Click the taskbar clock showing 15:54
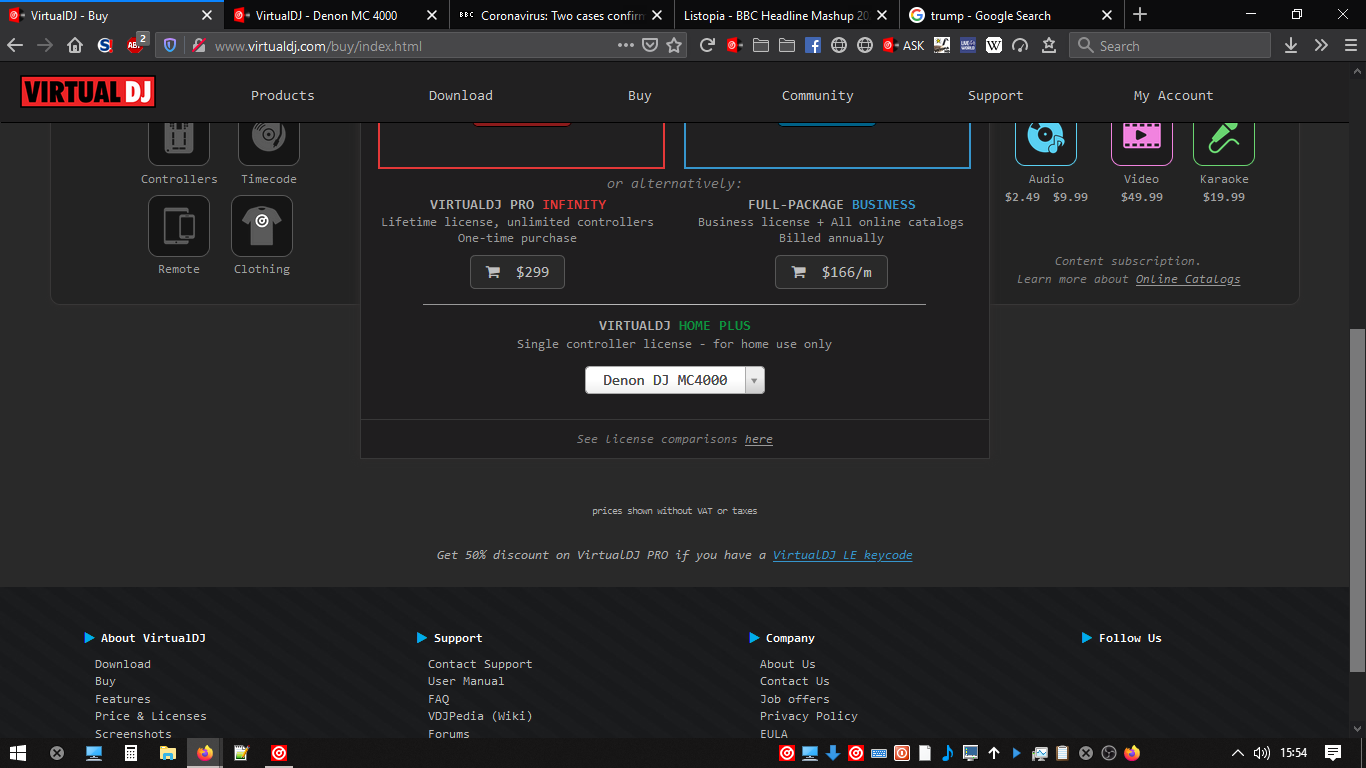 point(1294,753)
